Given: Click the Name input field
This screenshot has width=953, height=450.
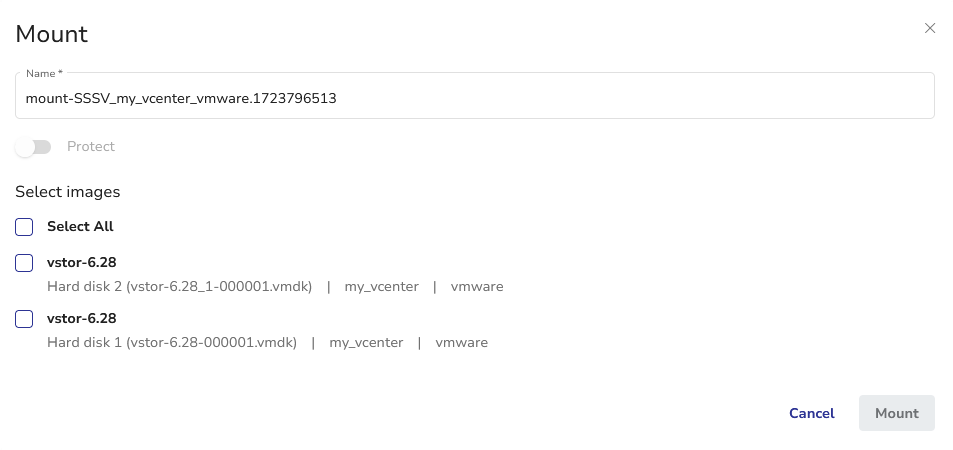Looking at the screenshot, I should coord(474,98).
